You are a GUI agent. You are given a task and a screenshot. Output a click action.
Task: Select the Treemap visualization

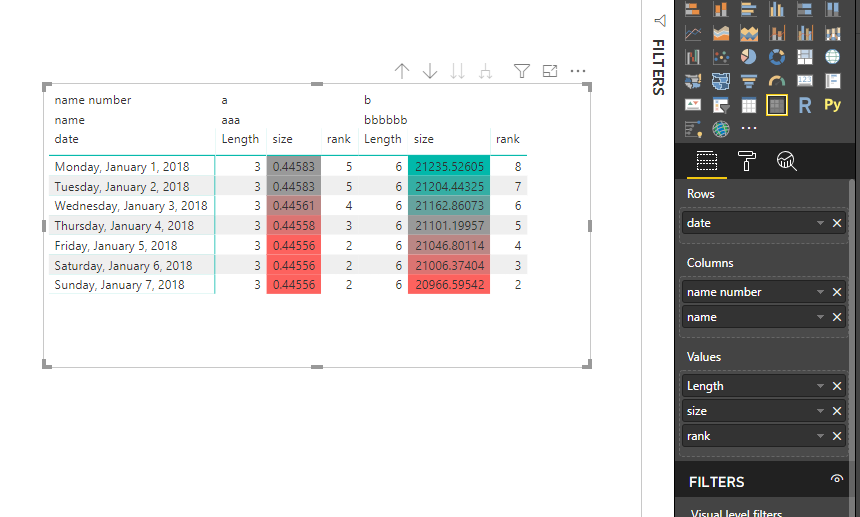click(805, 57)
